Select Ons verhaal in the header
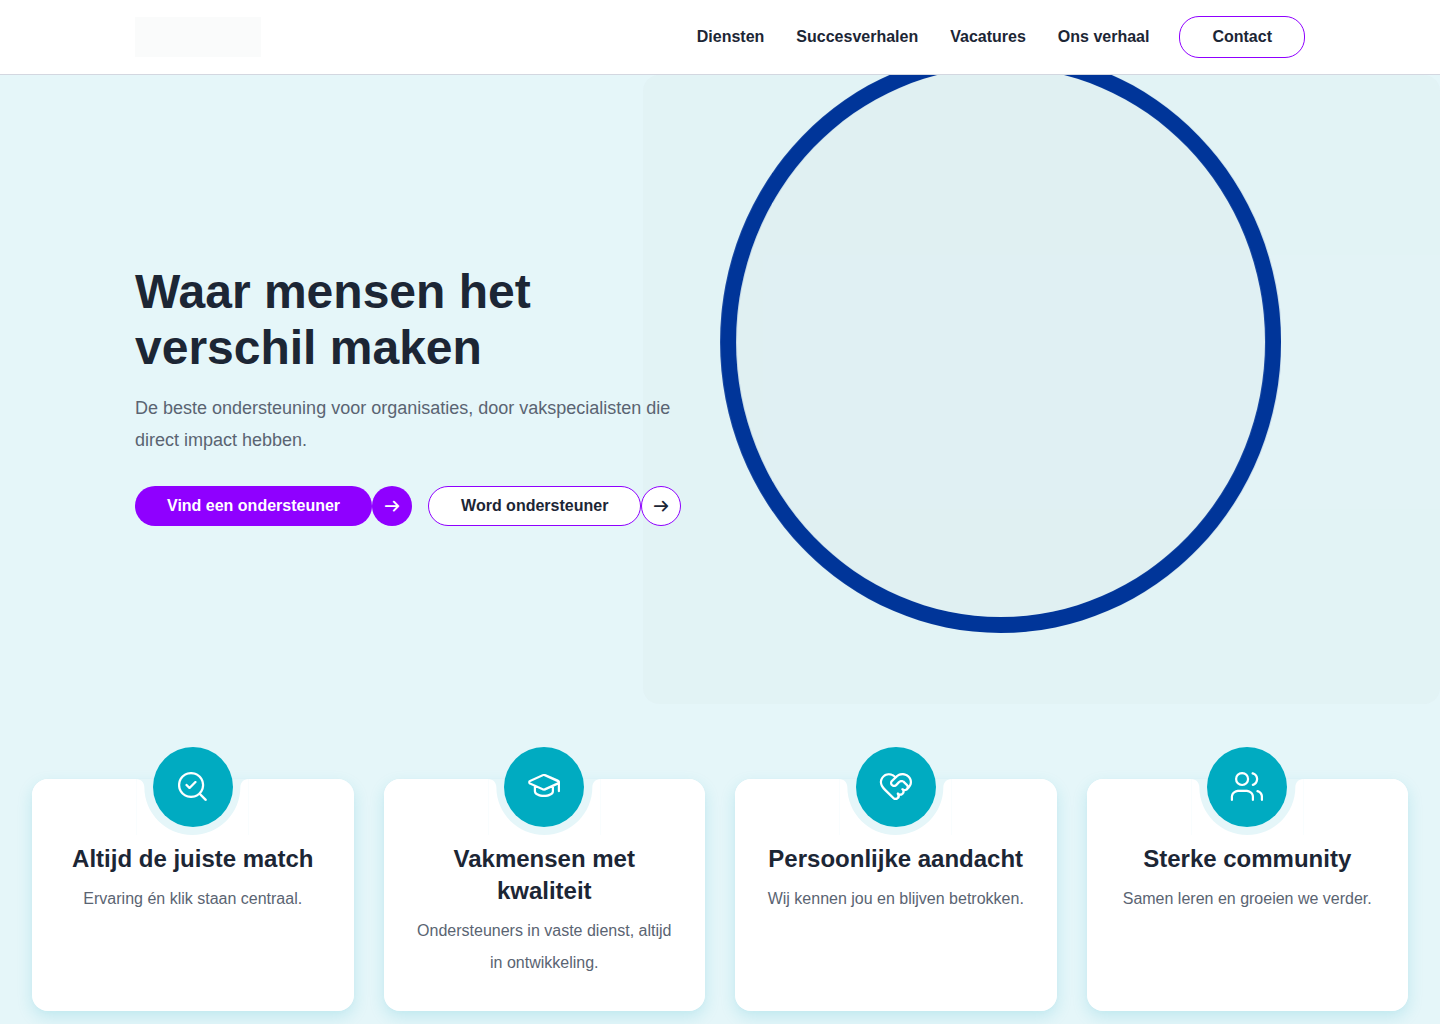The image size is (1440, 1024). (1103, 37)
